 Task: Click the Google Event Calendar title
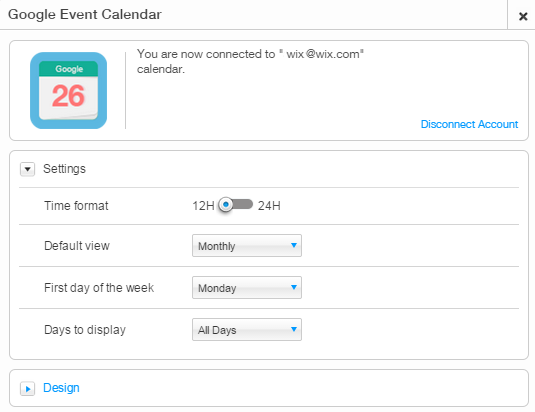tap(85, 15)
